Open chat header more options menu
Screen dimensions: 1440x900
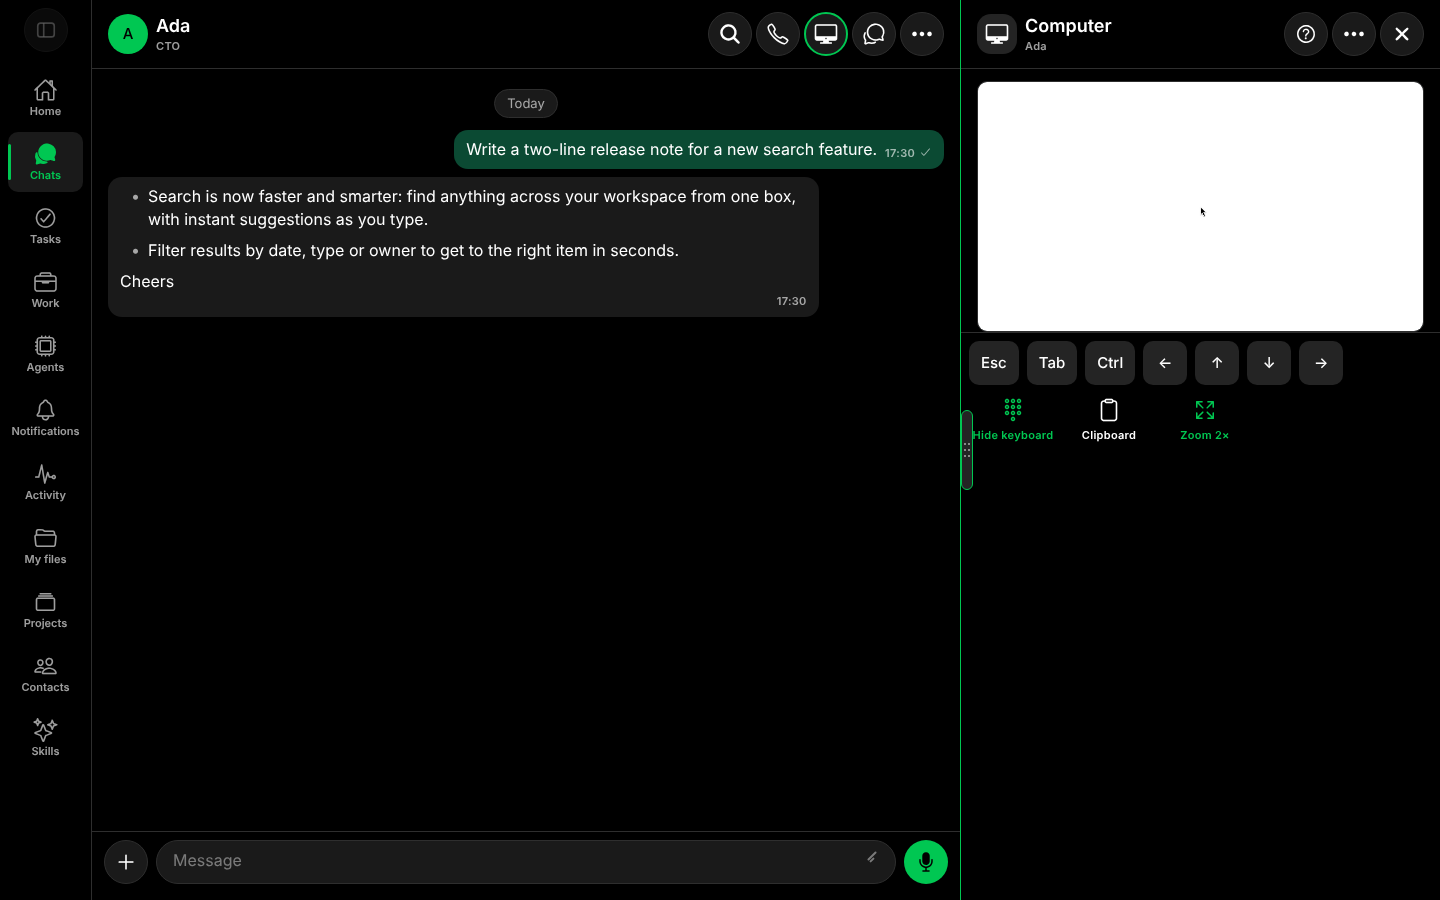[922, 34]
